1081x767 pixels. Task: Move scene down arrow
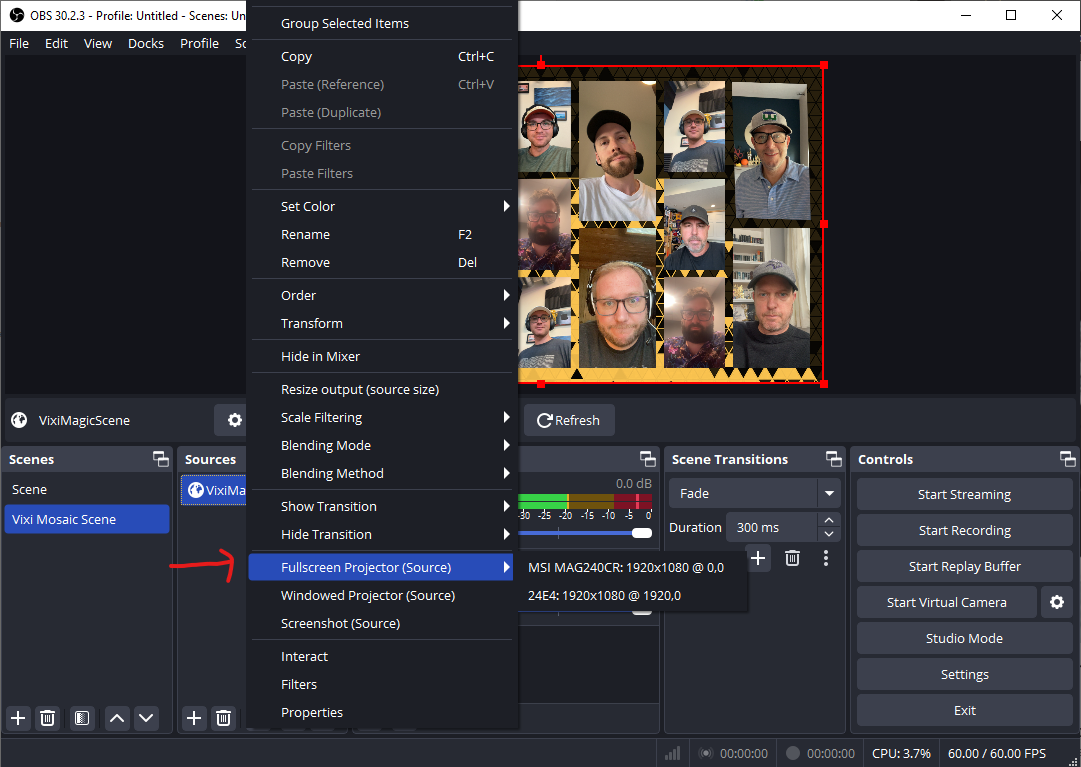(x=146, y=719)
